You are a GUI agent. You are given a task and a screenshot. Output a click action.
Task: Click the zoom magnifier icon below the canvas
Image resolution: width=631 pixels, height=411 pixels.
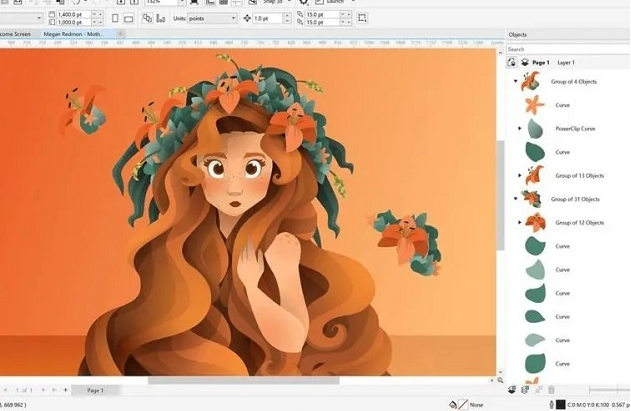click(502, 380)
